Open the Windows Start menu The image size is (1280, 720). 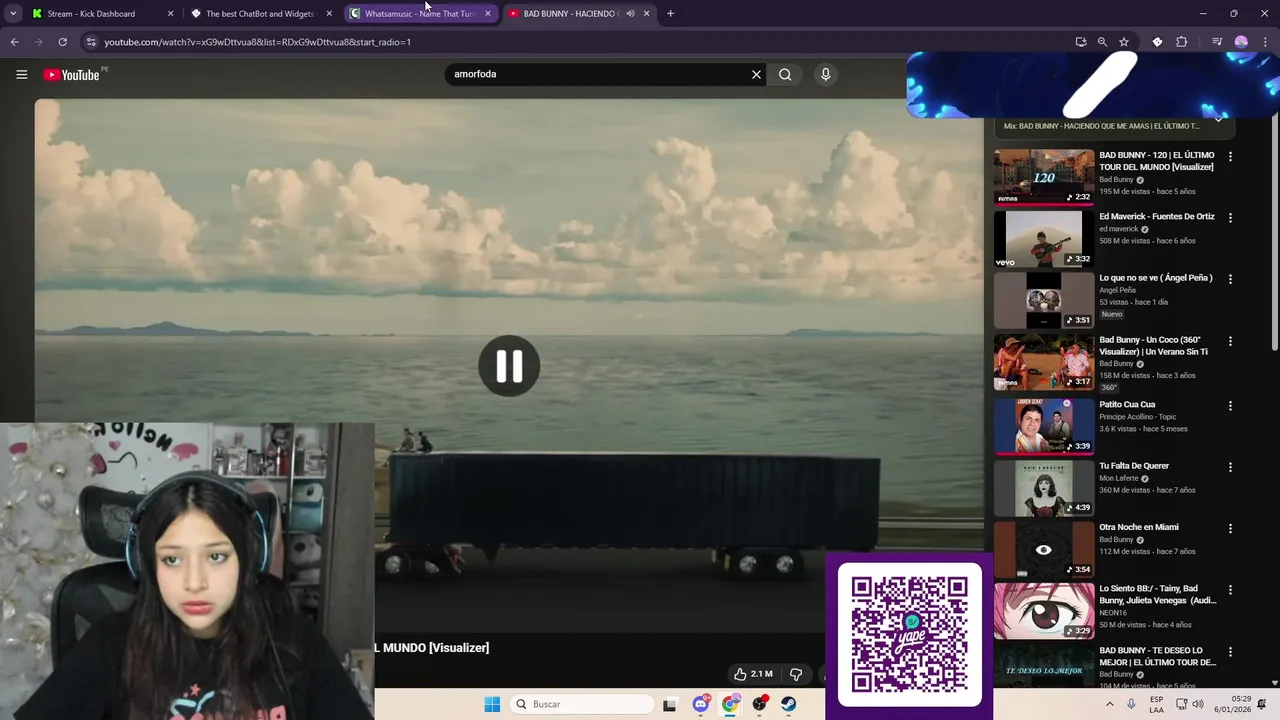click(492, 704)
